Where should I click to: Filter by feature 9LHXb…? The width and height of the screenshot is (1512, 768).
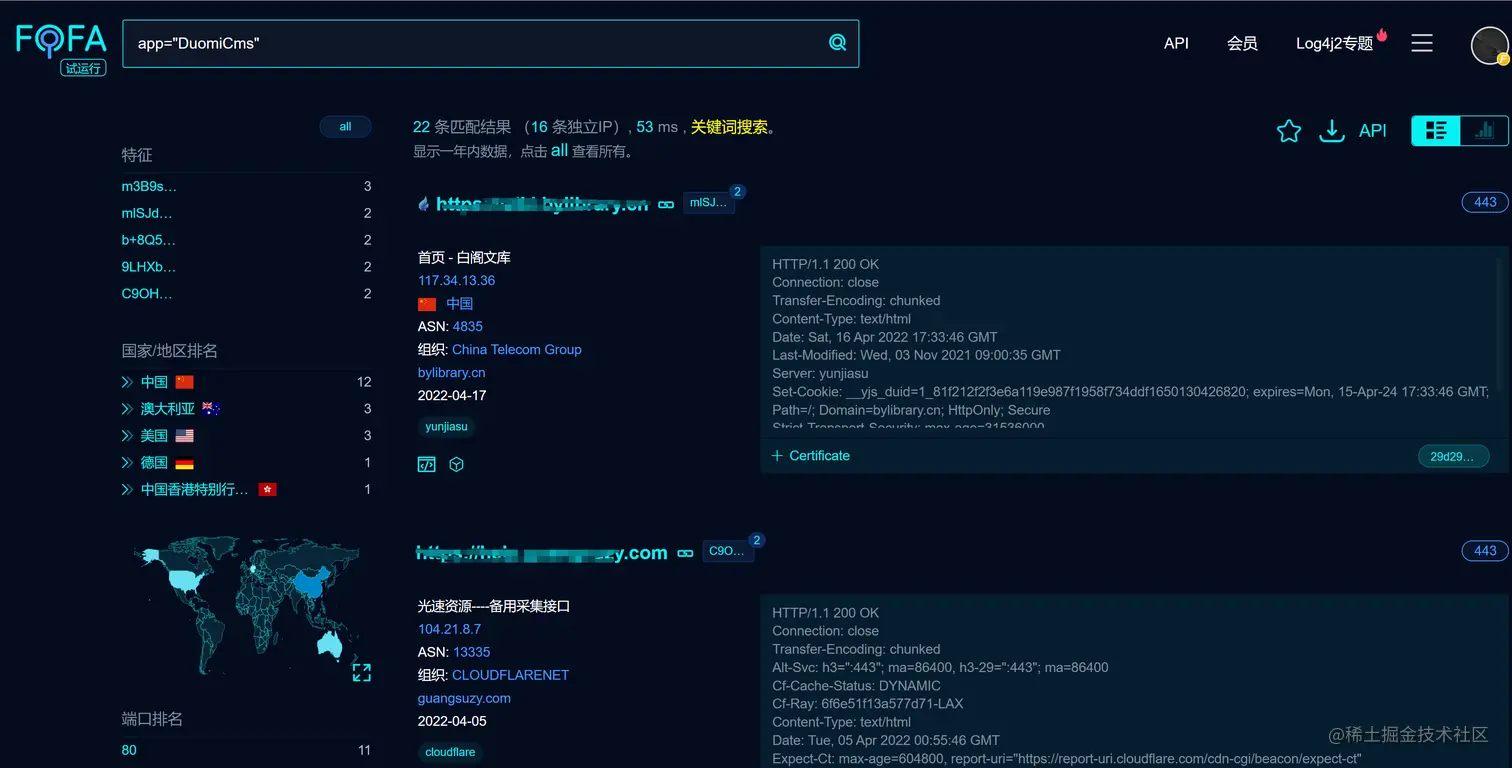pos(148,267)
